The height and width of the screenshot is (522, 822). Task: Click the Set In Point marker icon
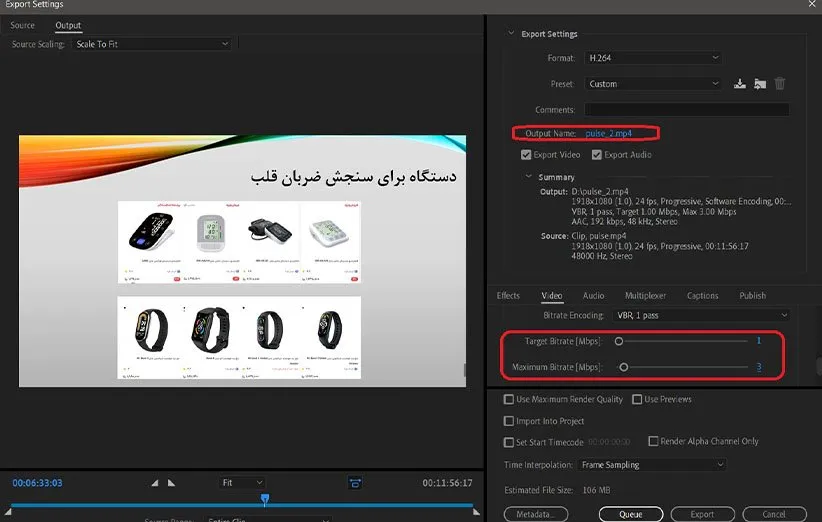(155, 483)
